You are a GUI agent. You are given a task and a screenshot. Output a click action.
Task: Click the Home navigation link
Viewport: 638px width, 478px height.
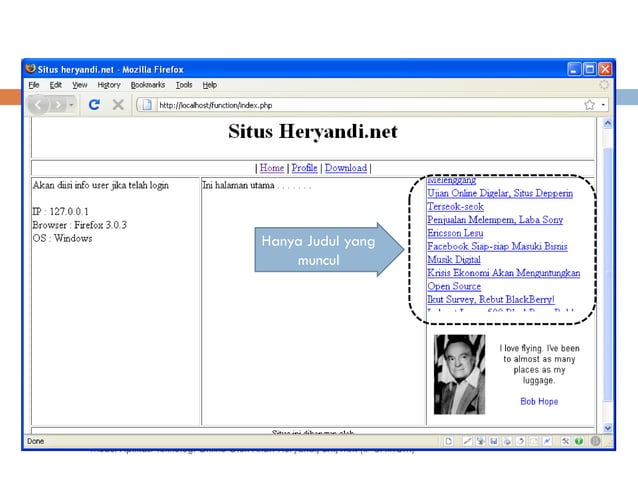tap(272, 168)
